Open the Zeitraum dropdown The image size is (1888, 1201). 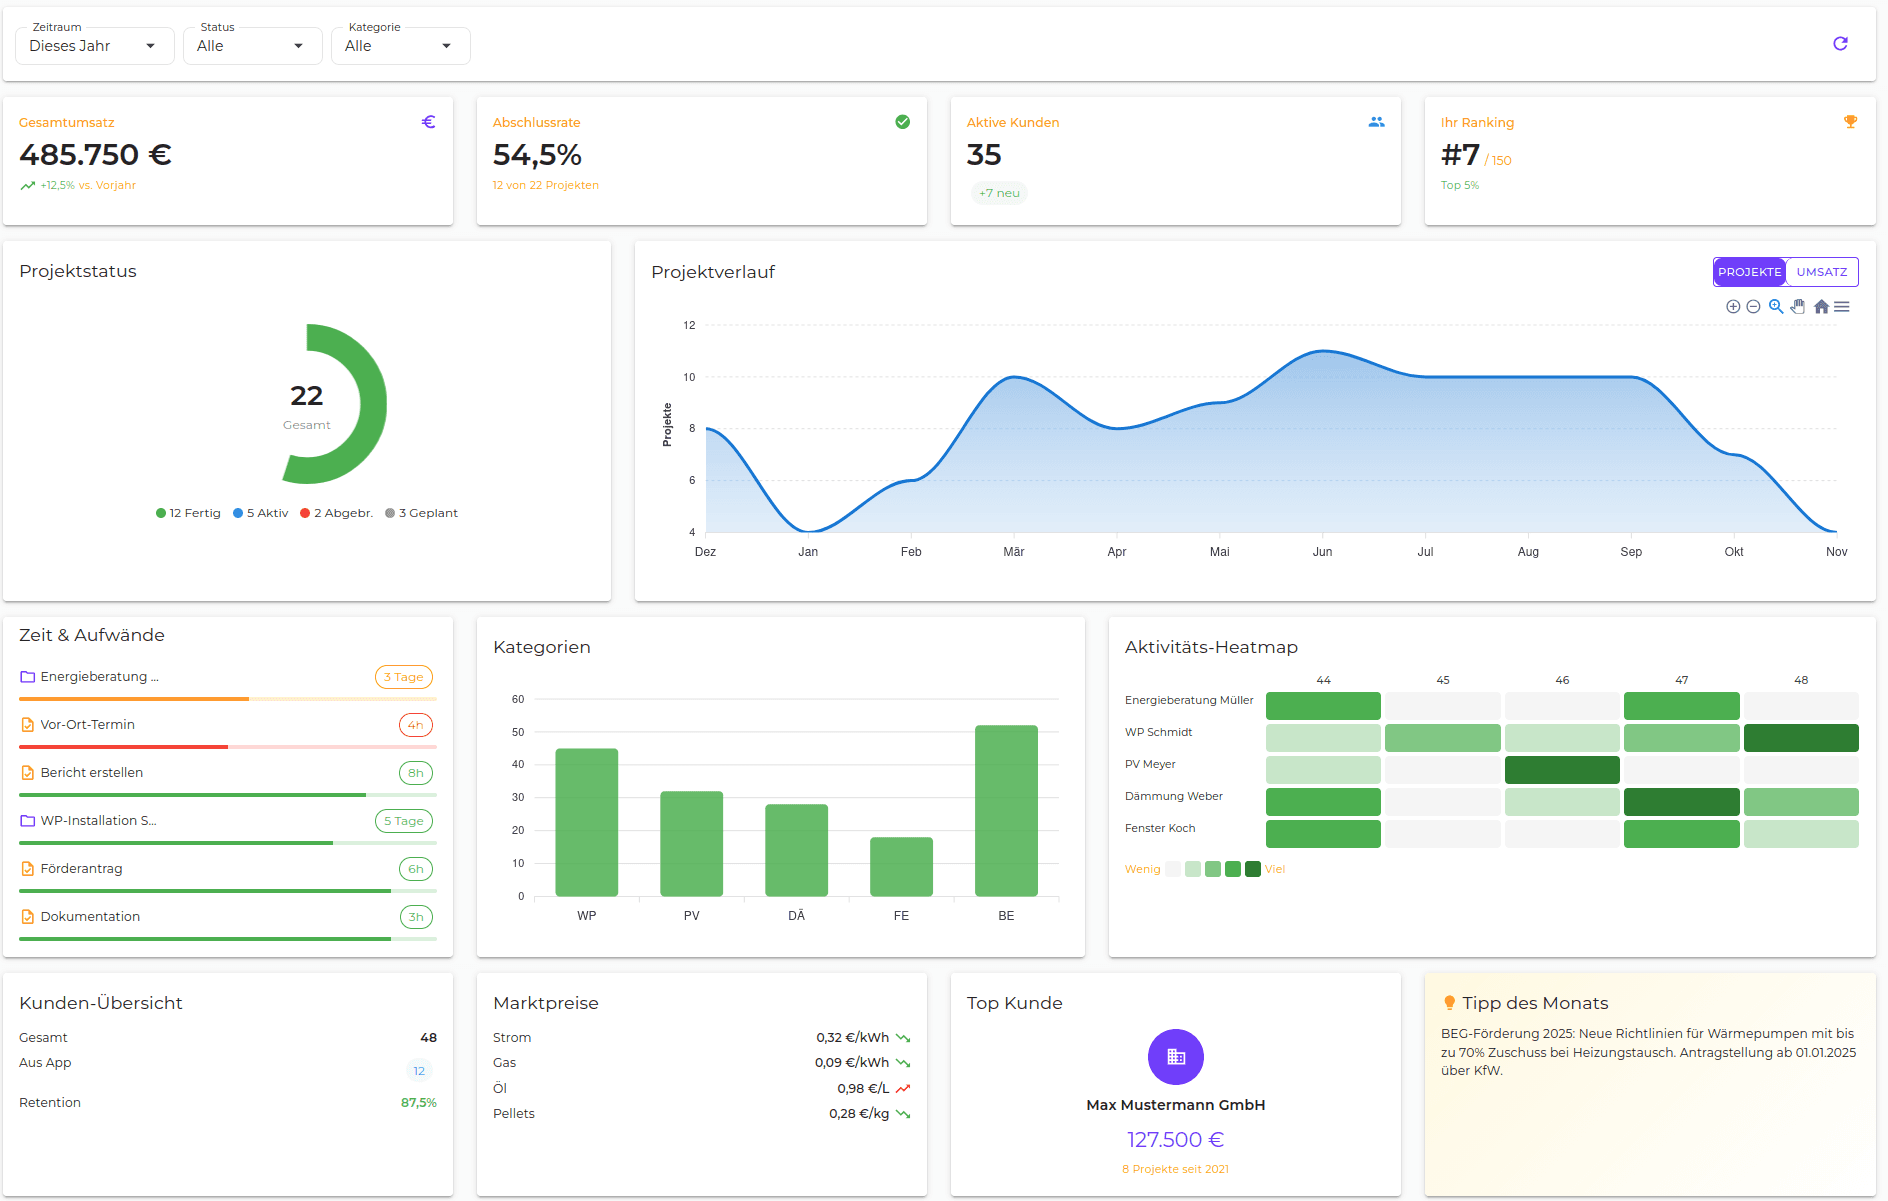tap(94, 45)
